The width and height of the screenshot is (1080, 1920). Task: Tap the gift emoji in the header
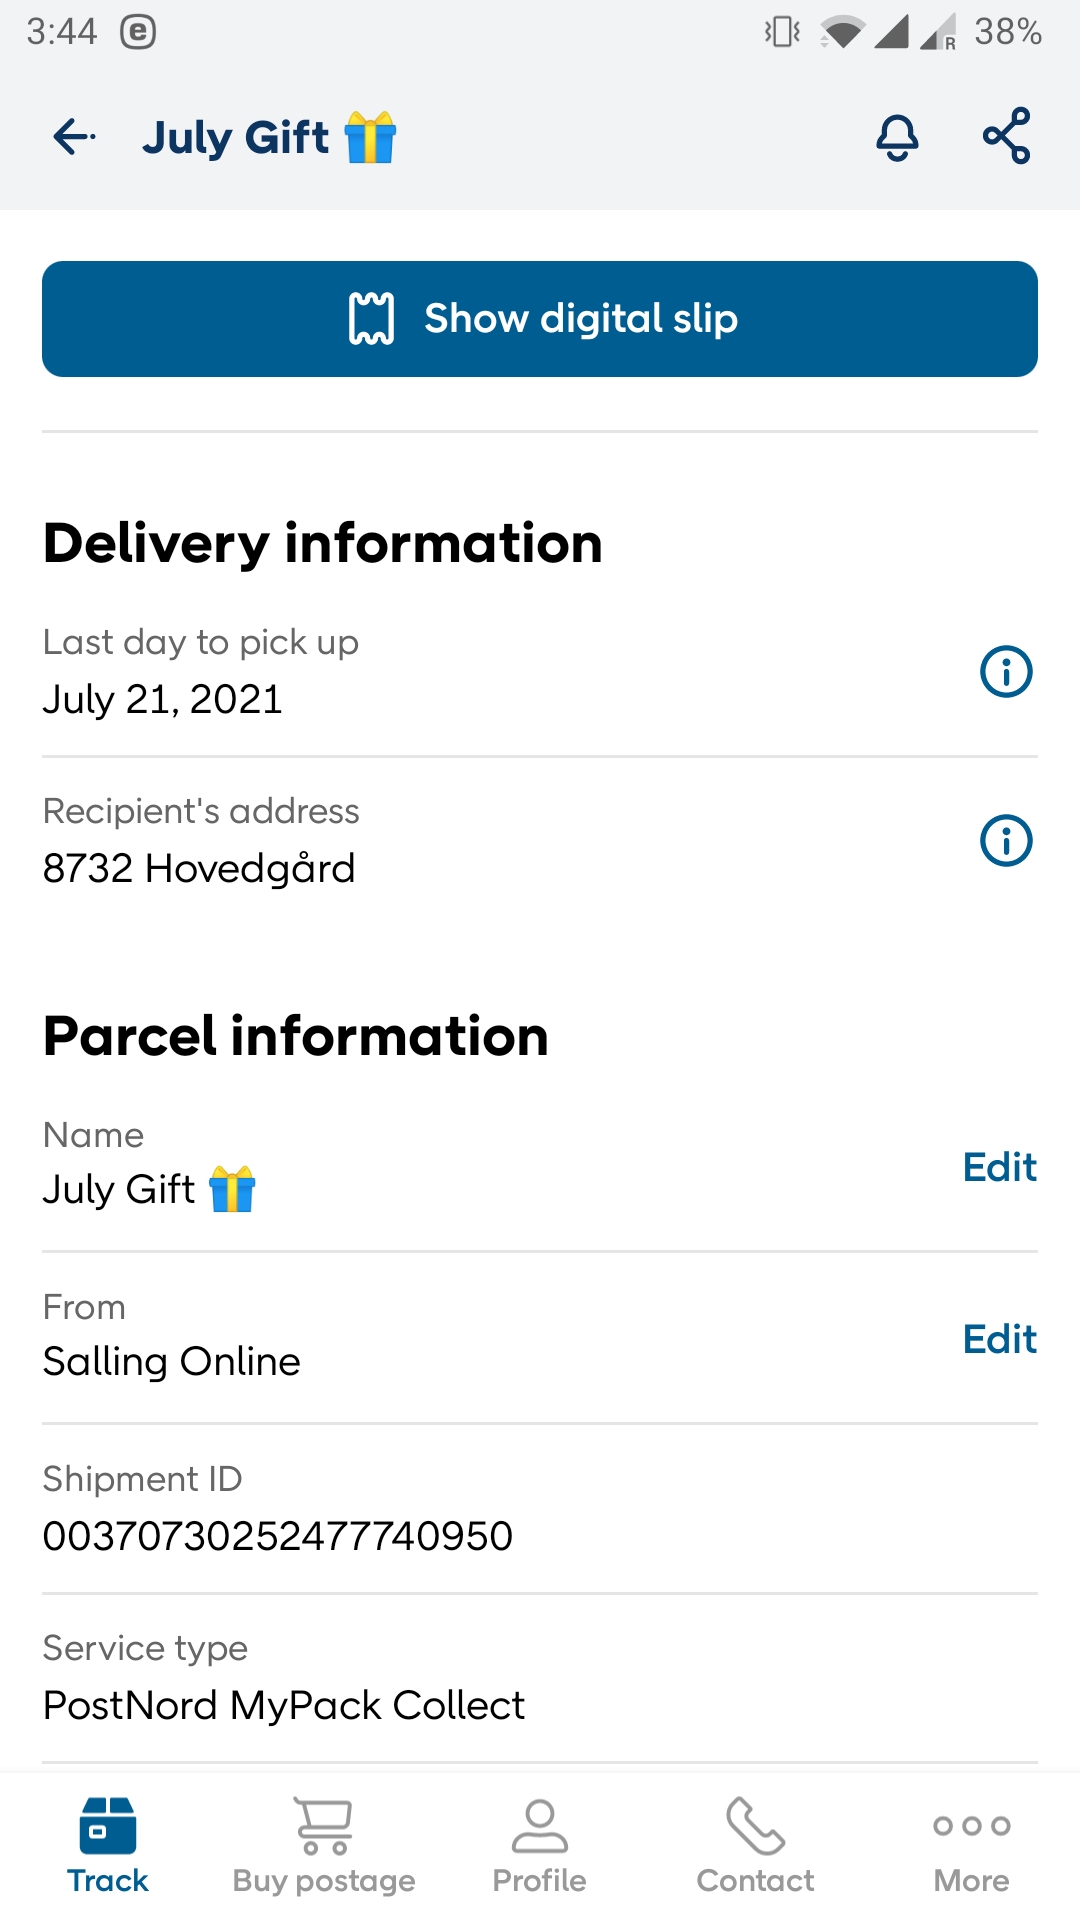point(370,137)
